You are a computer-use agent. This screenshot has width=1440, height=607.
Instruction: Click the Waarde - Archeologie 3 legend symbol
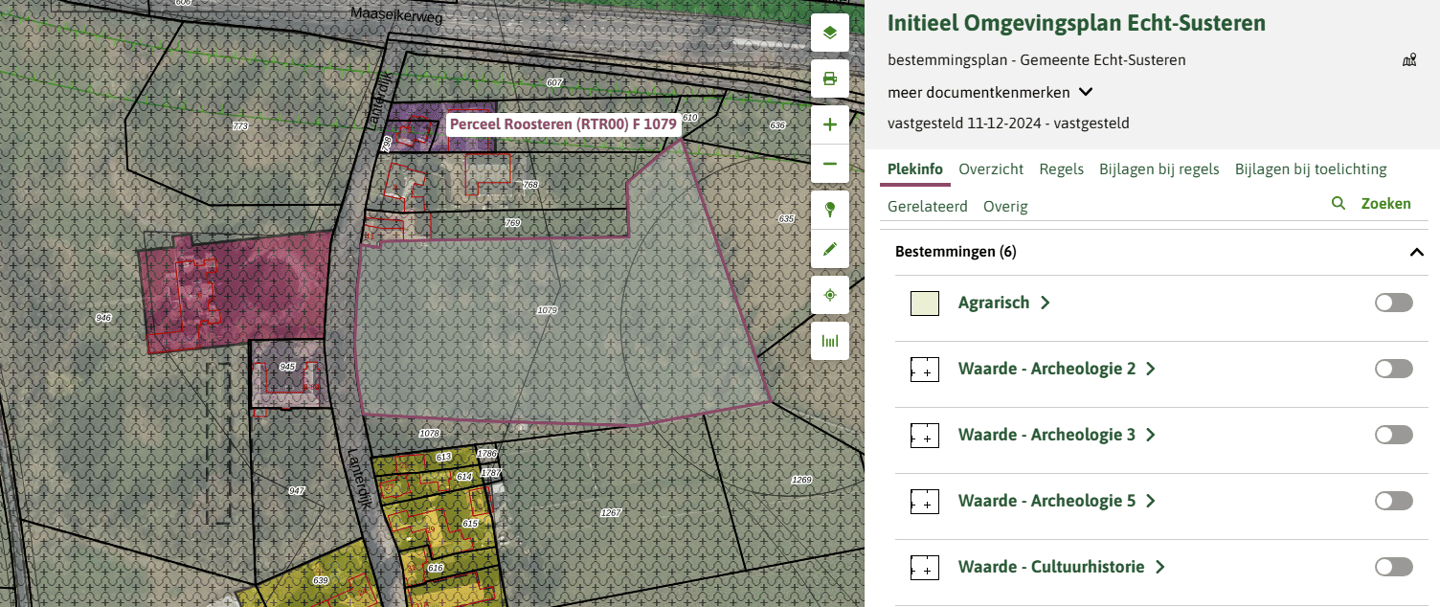[924, 435]
